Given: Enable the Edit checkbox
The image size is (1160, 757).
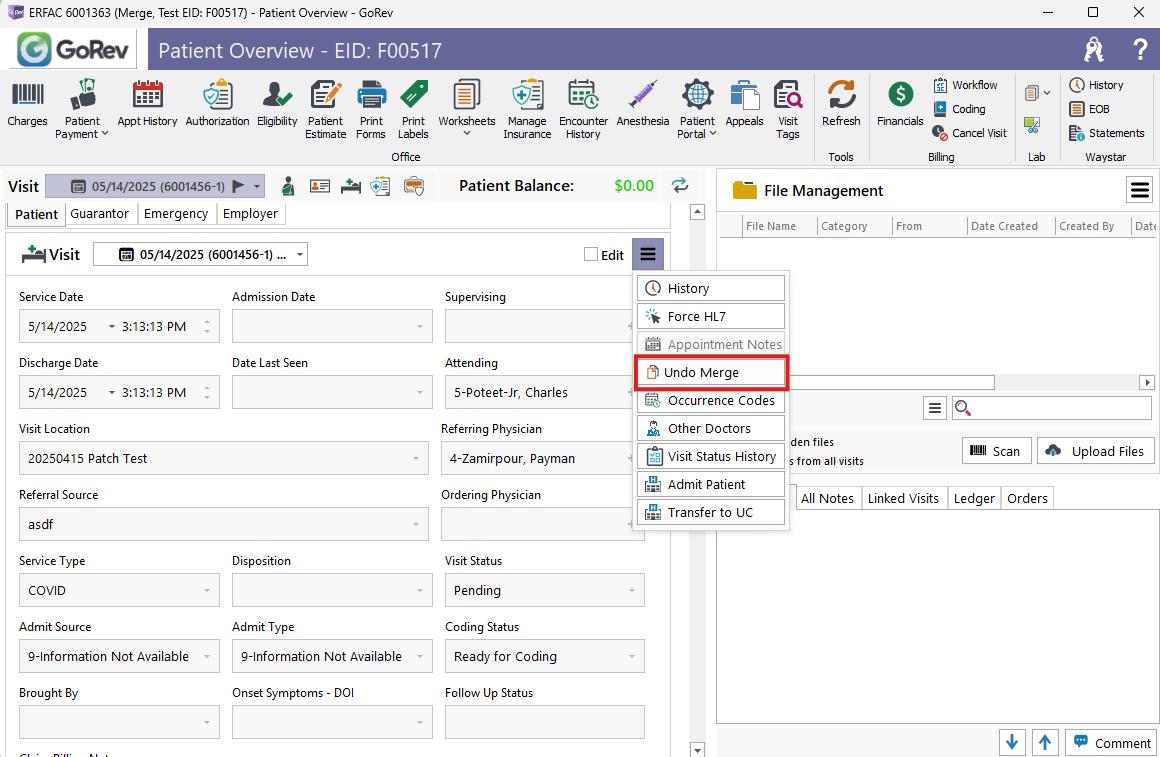Looking at the screenshot, I should 590,255.
